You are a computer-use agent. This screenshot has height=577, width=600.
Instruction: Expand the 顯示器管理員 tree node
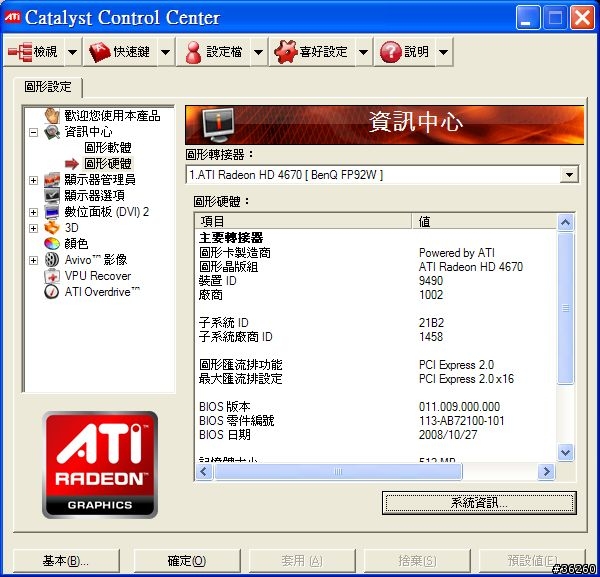point(34,180)
